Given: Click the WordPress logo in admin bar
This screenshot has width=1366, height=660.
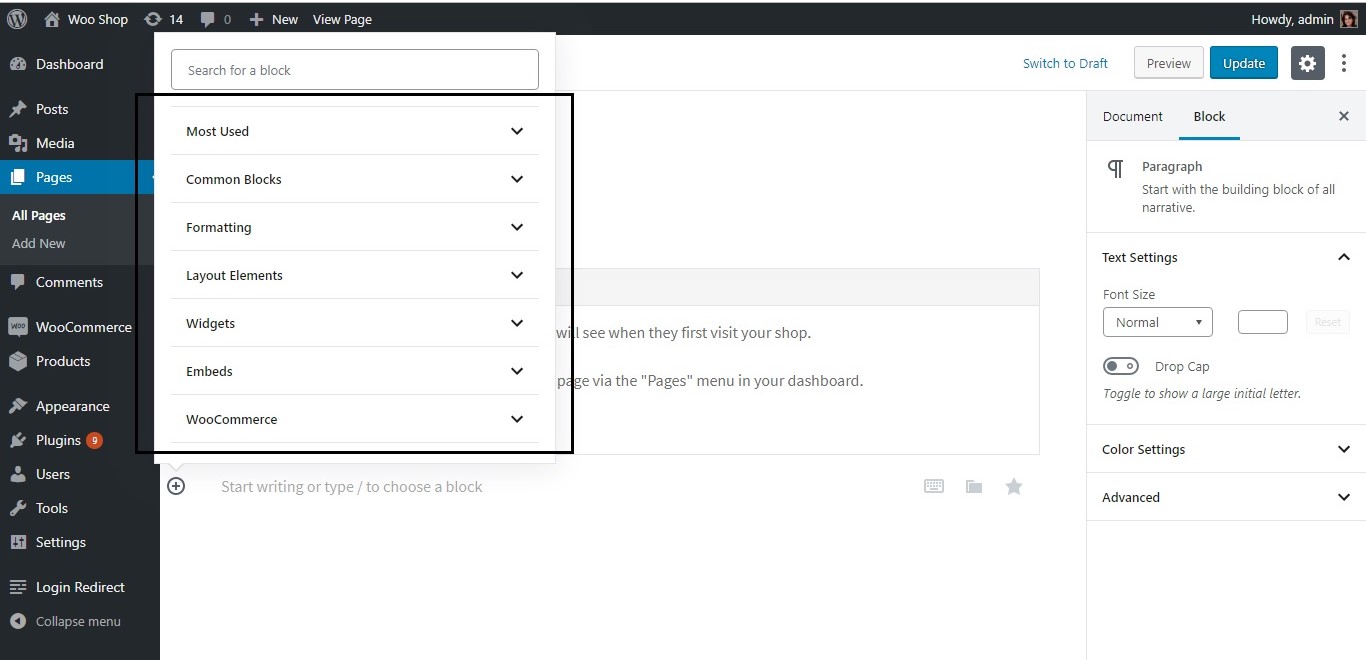Looking at the screenshot, I should [17, 19].
